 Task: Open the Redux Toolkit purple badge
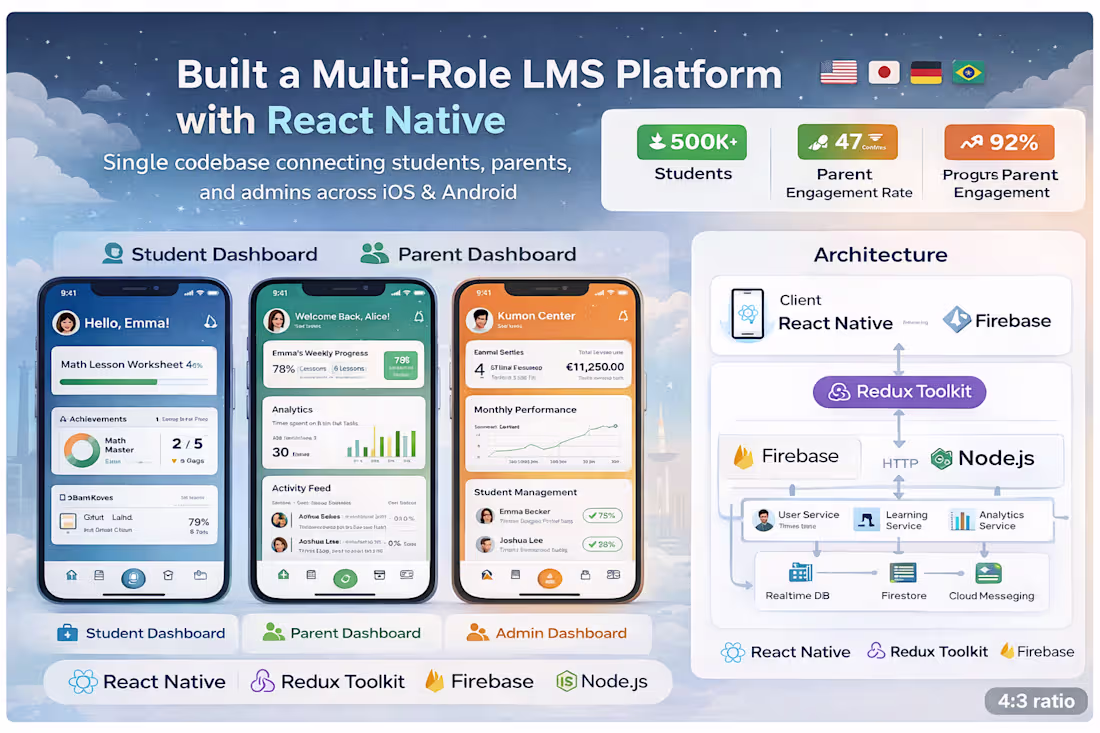(899, 392)
